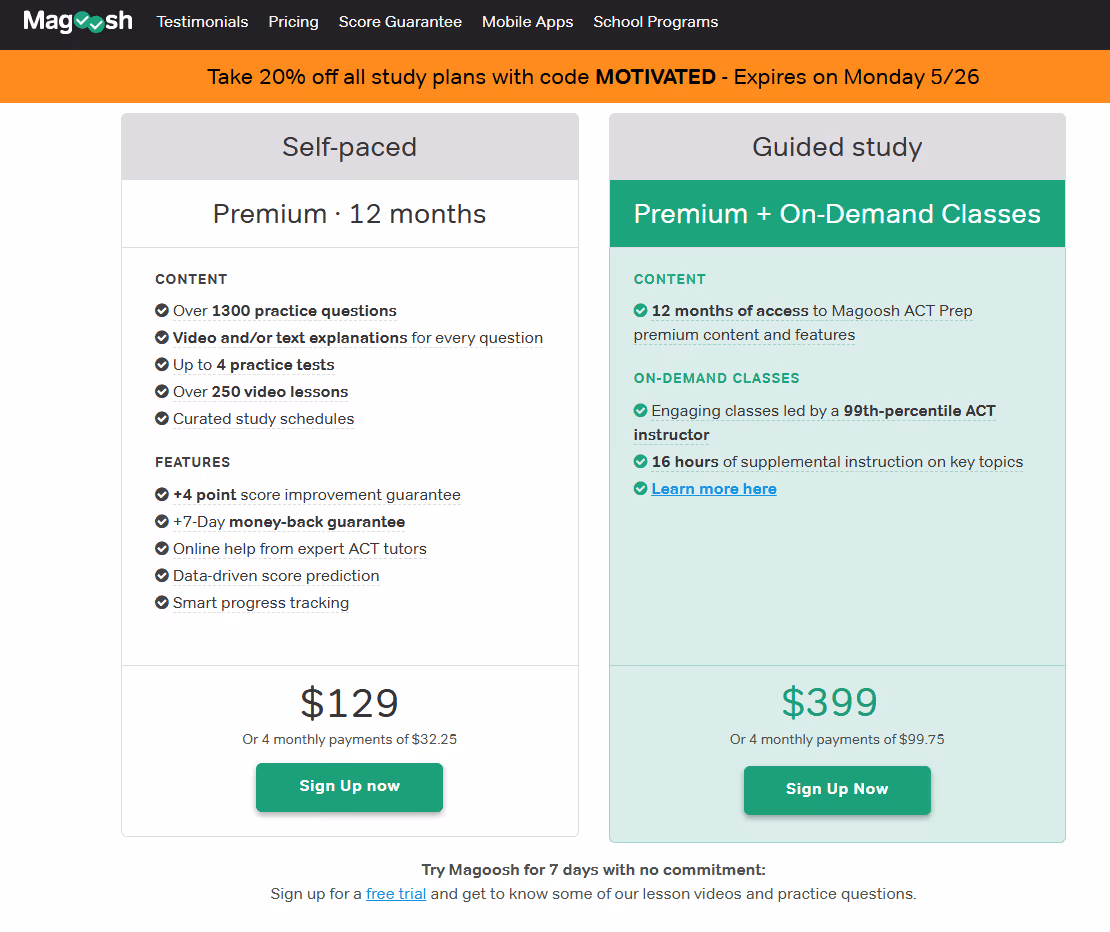The width and height of the screenshot is (1110, 932).
Task: Follow the Learn more here link
Action: tap(714, 489)
